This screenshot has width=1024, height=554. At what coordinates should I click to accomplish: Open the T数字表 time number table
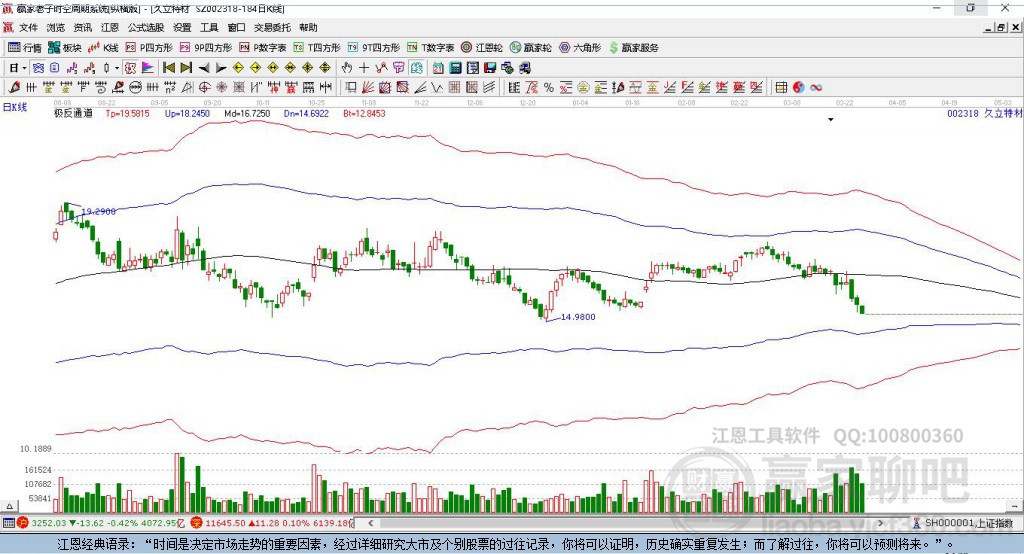point(430,48)
